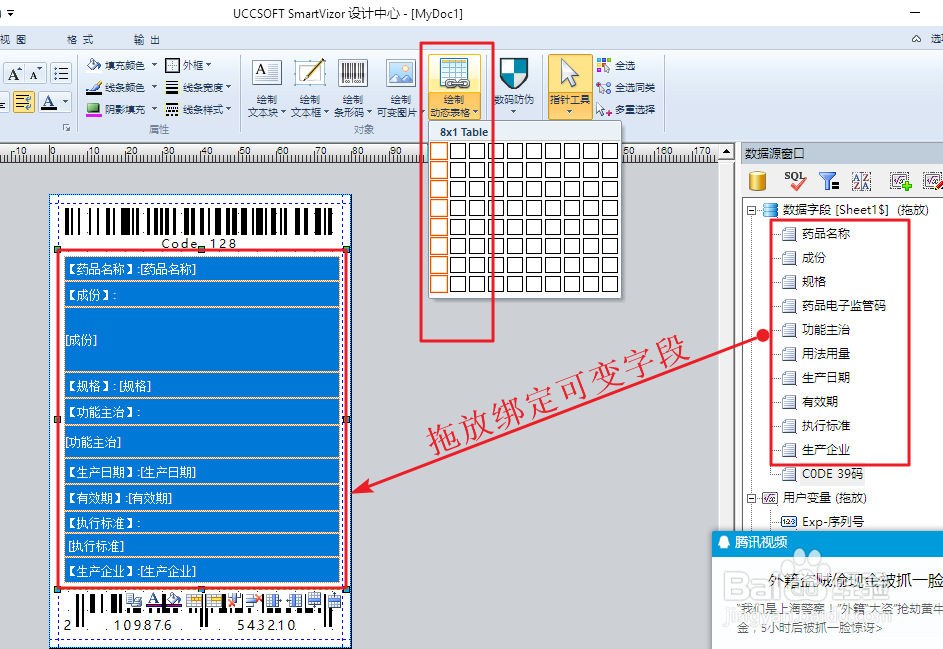This screenshot has height=649, width=943.
Task: Click the 阴影填充 shadow fill icon
Action: [x=94, y=109]
